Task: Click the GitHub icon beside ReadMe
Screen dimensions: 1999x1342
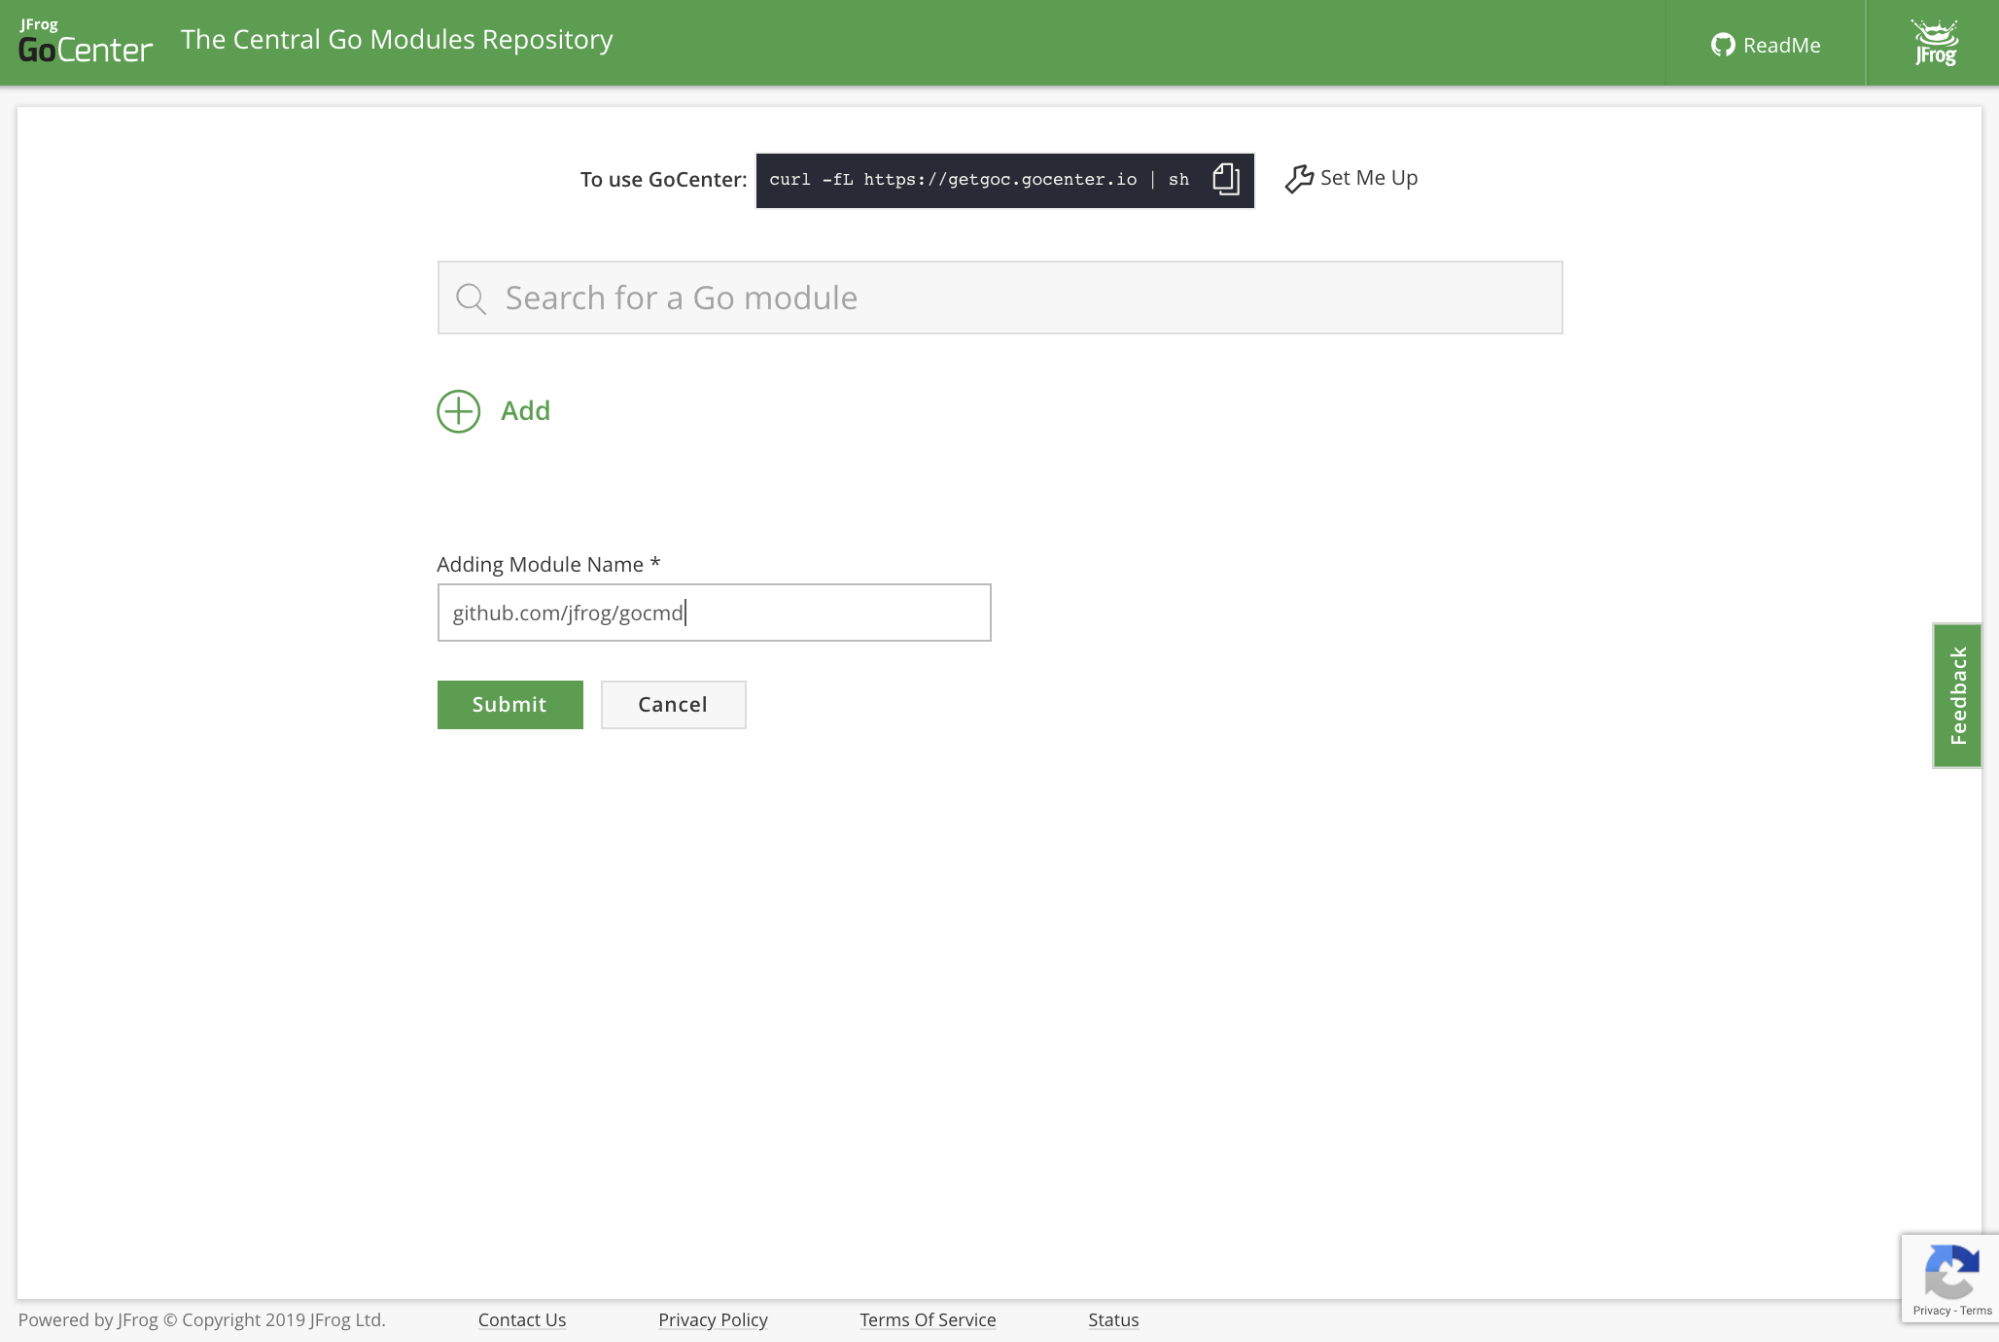Action: click(x=1722, y=45)
